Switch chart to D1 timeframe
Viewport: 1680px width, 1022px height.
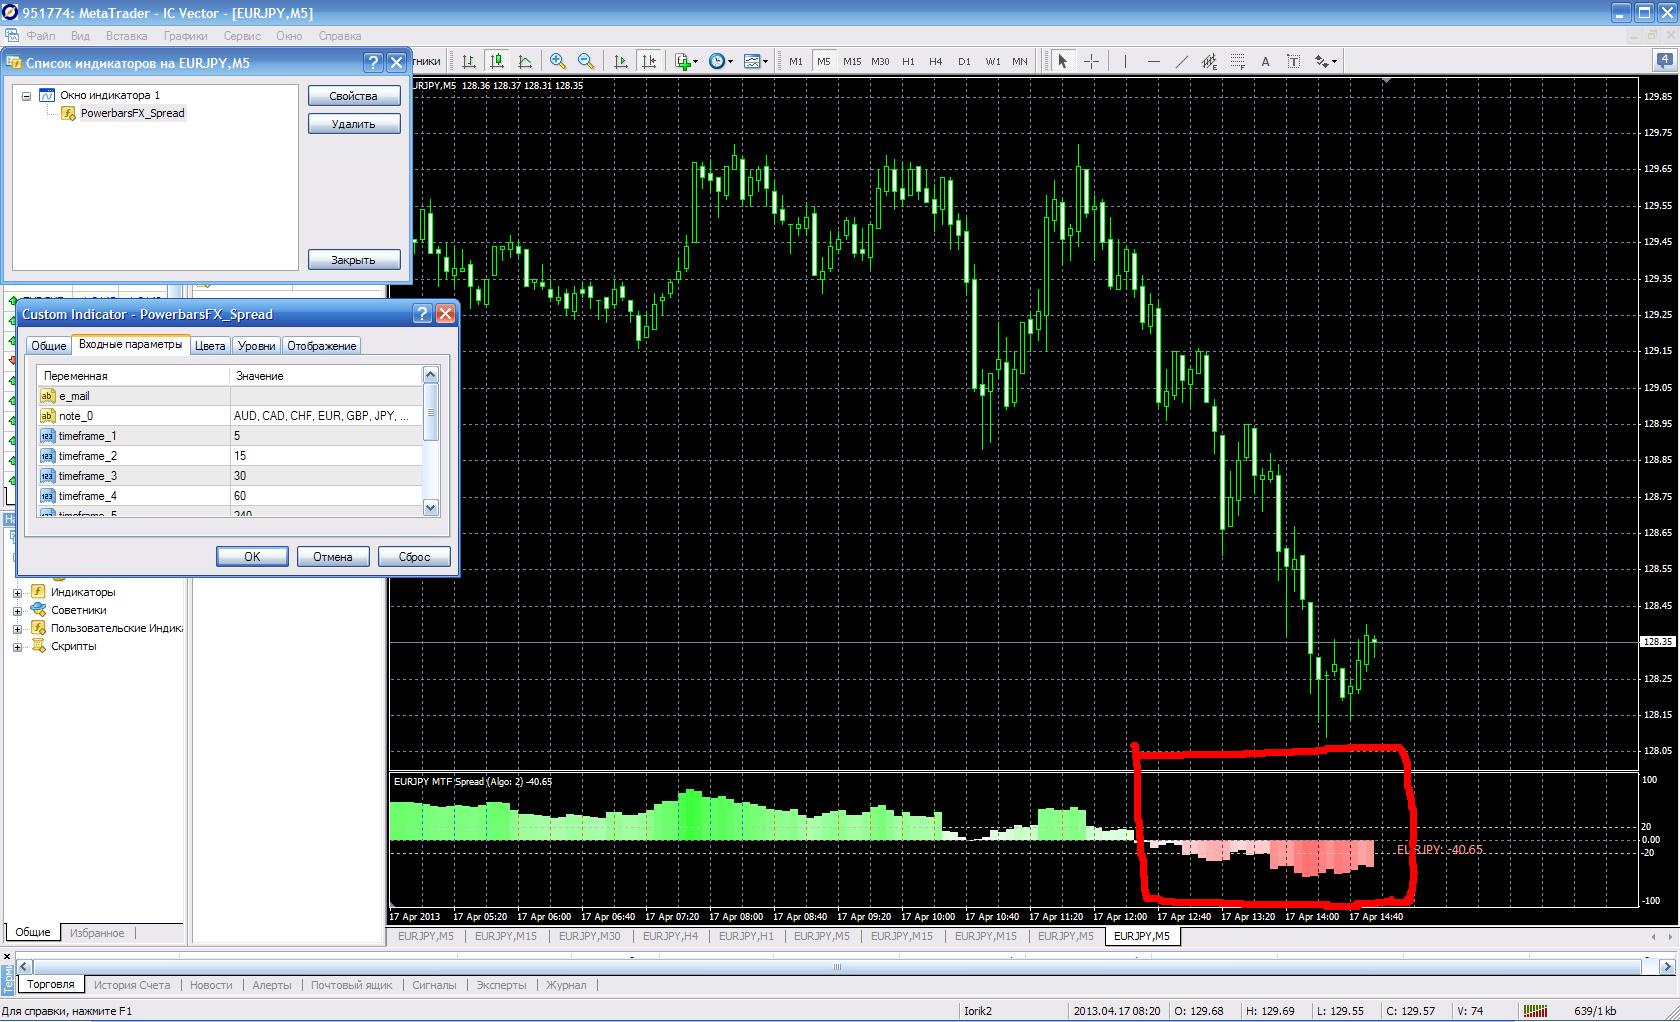click(964, 61)
